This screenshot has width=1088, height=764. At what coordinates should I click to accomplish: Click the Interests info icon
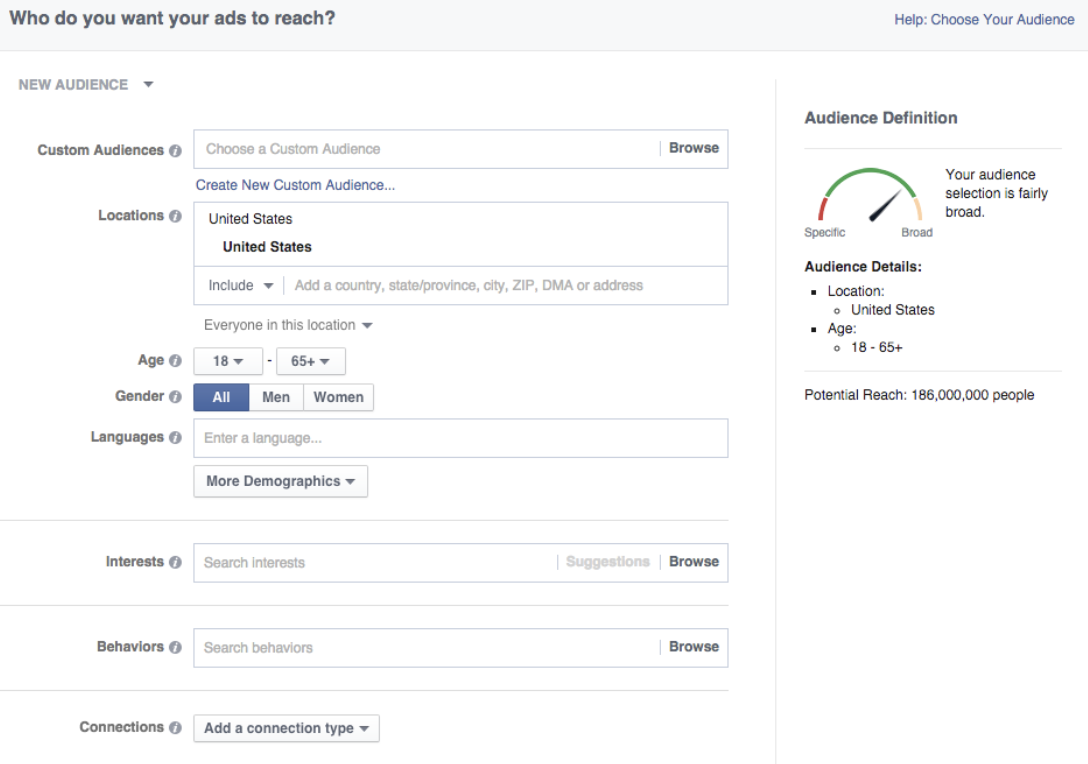(x=177, y=562)
